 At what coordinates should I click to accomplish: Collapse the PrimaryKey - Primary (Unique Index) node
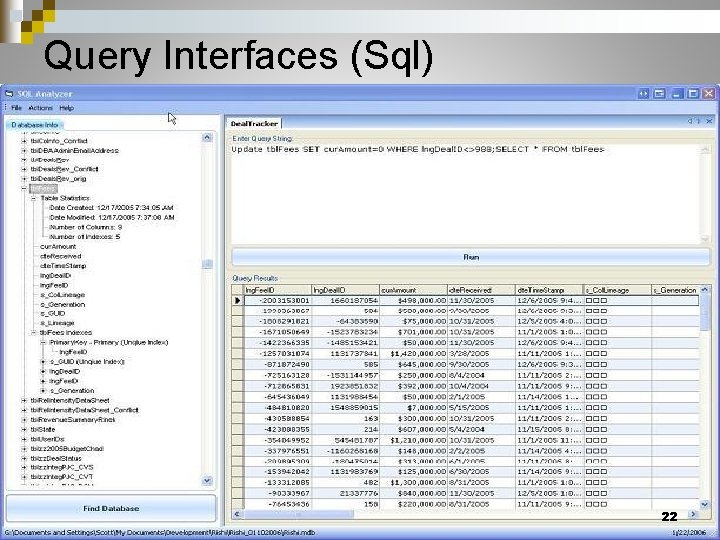tap(43, 343)
